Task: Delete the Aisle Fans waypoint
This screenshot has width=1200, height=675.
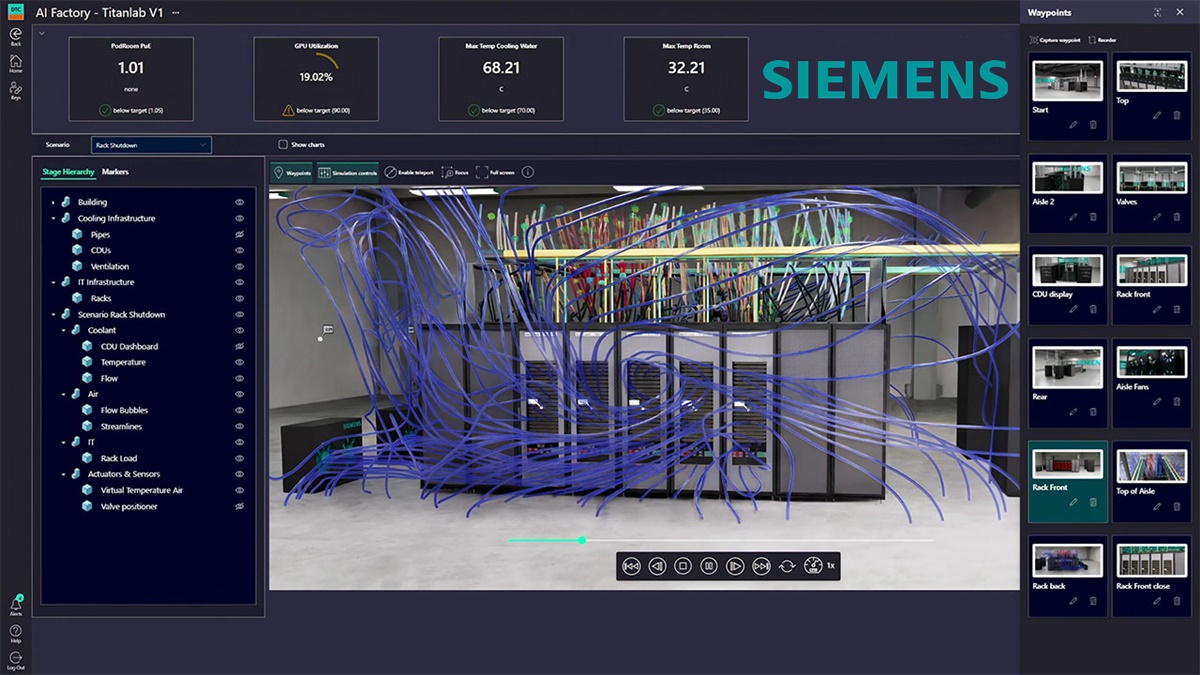Action: (x=1177, y=402)
